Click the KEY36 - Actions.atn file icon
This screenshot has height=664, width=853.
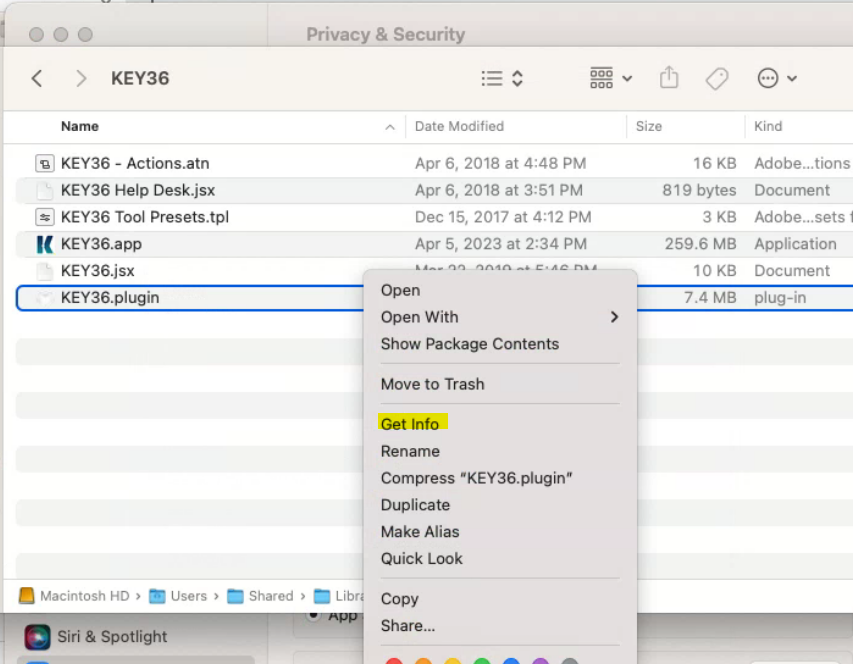click(x=45, y=163)
